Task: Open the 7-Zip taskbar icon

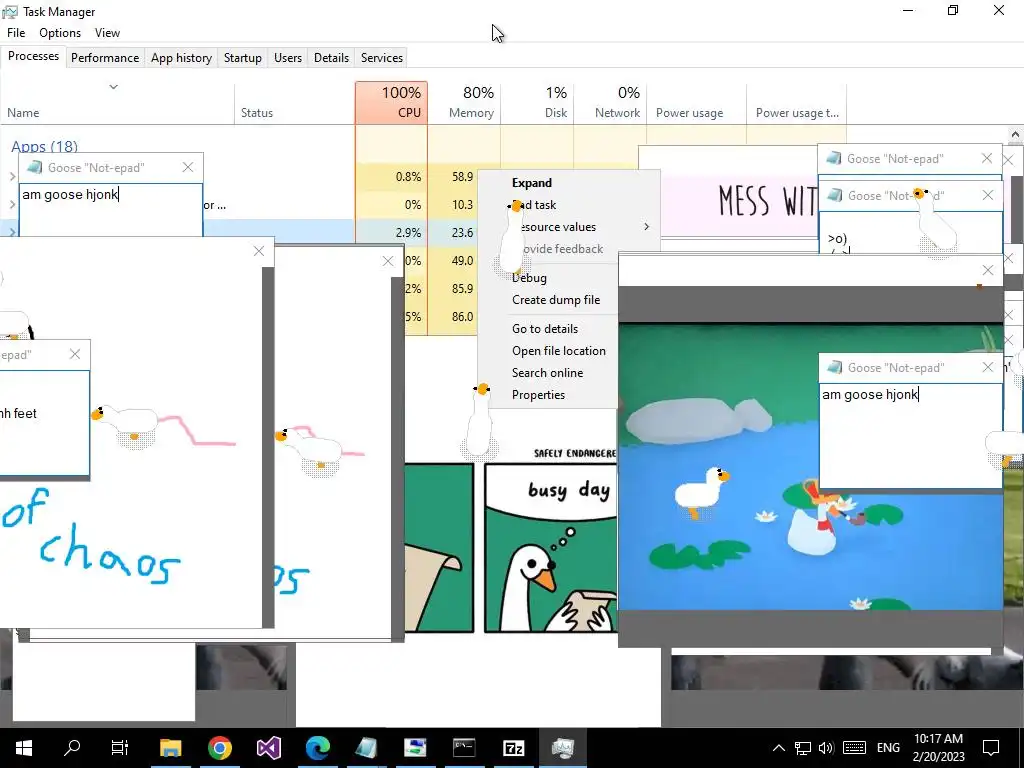Action: click(x=514, y=748)
